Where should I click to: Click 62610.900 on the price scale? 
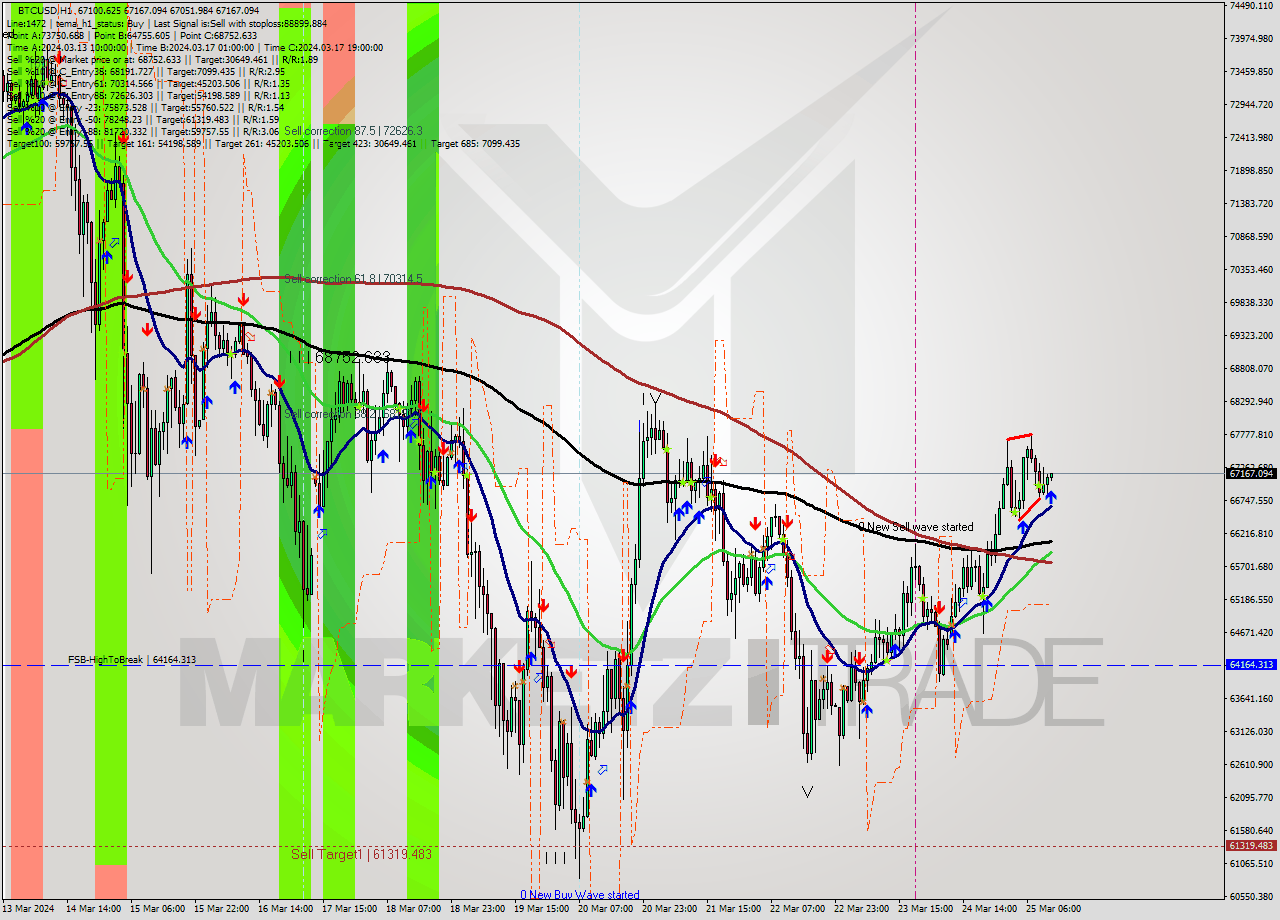click(1250, 765)
